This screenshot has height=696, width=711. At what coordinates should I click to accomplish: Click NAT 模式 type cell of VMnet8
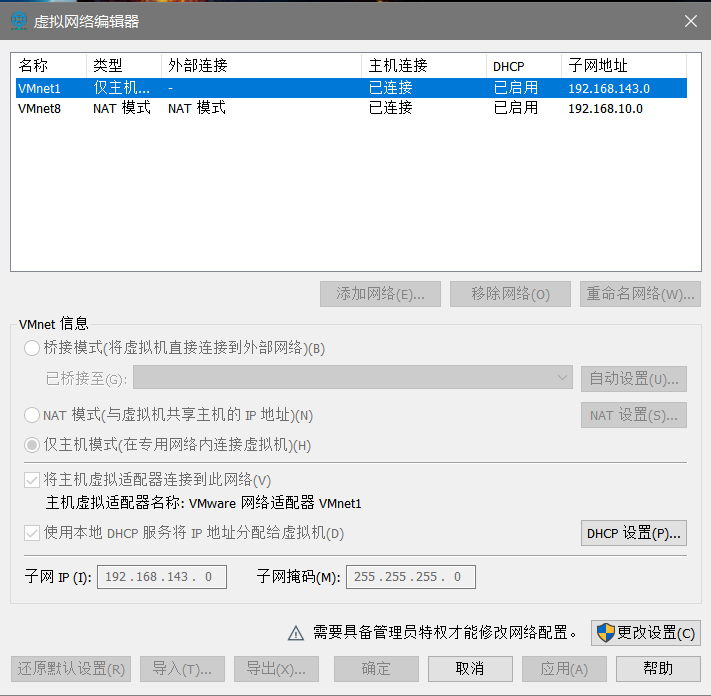122,108
